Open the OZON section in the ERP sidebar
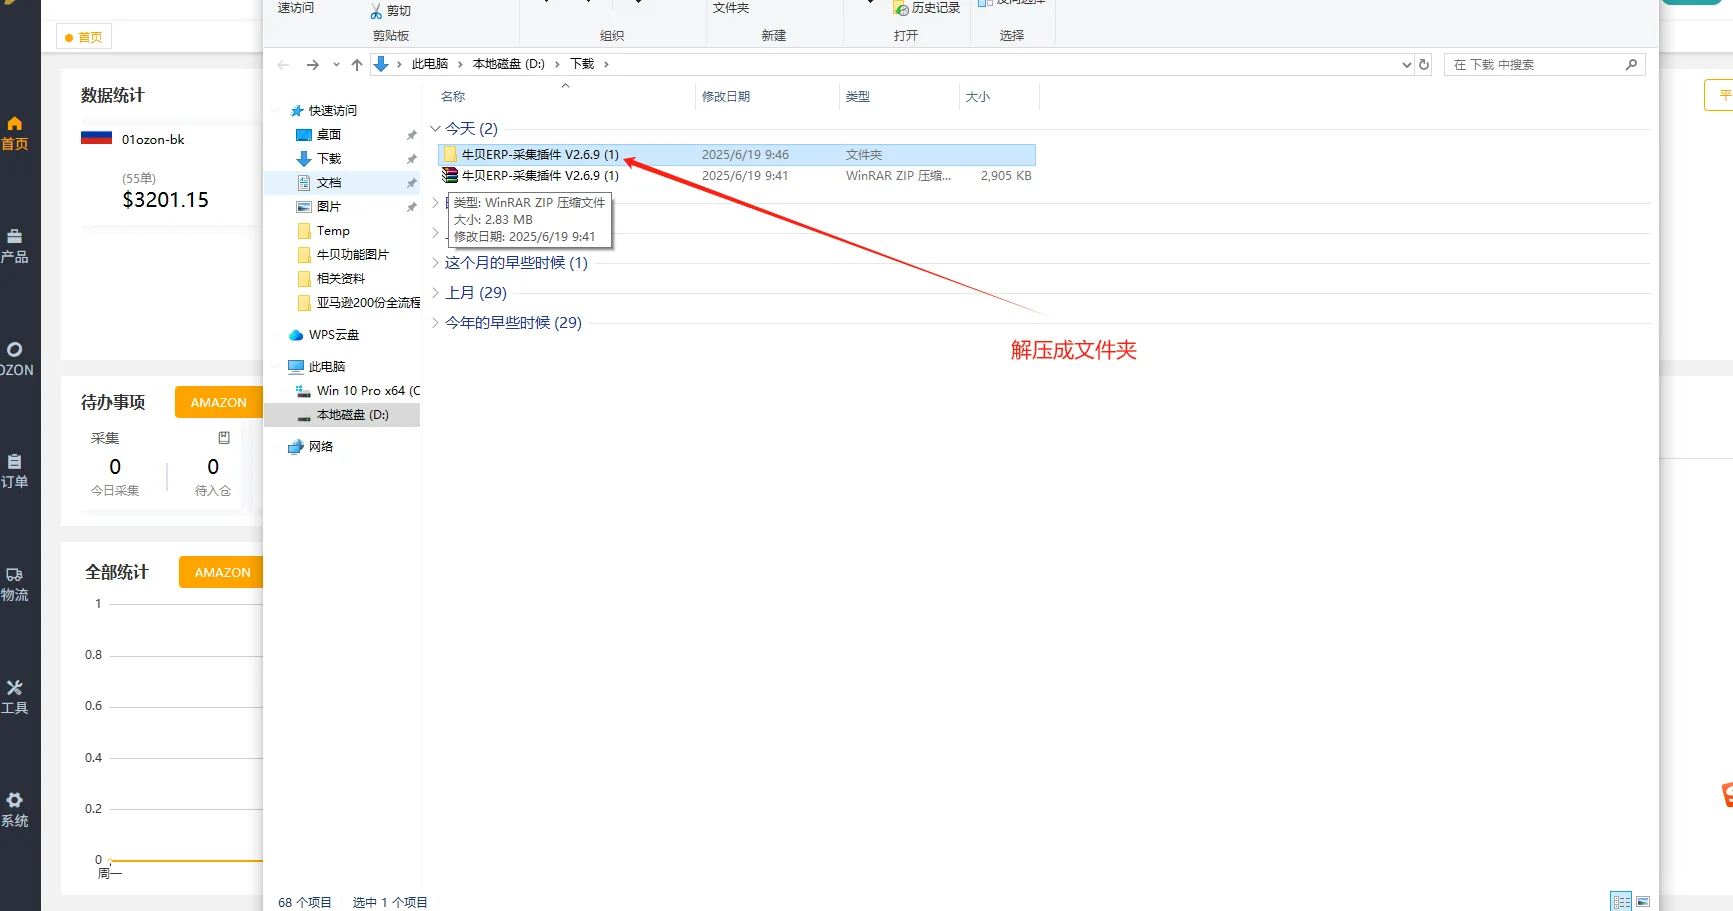 pyautogui.click(x=15, y=359)
